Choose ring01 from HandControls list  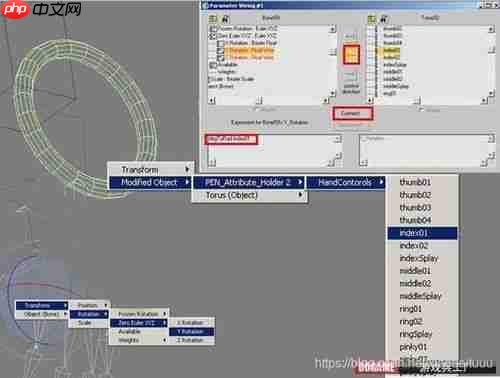(422, 309)
